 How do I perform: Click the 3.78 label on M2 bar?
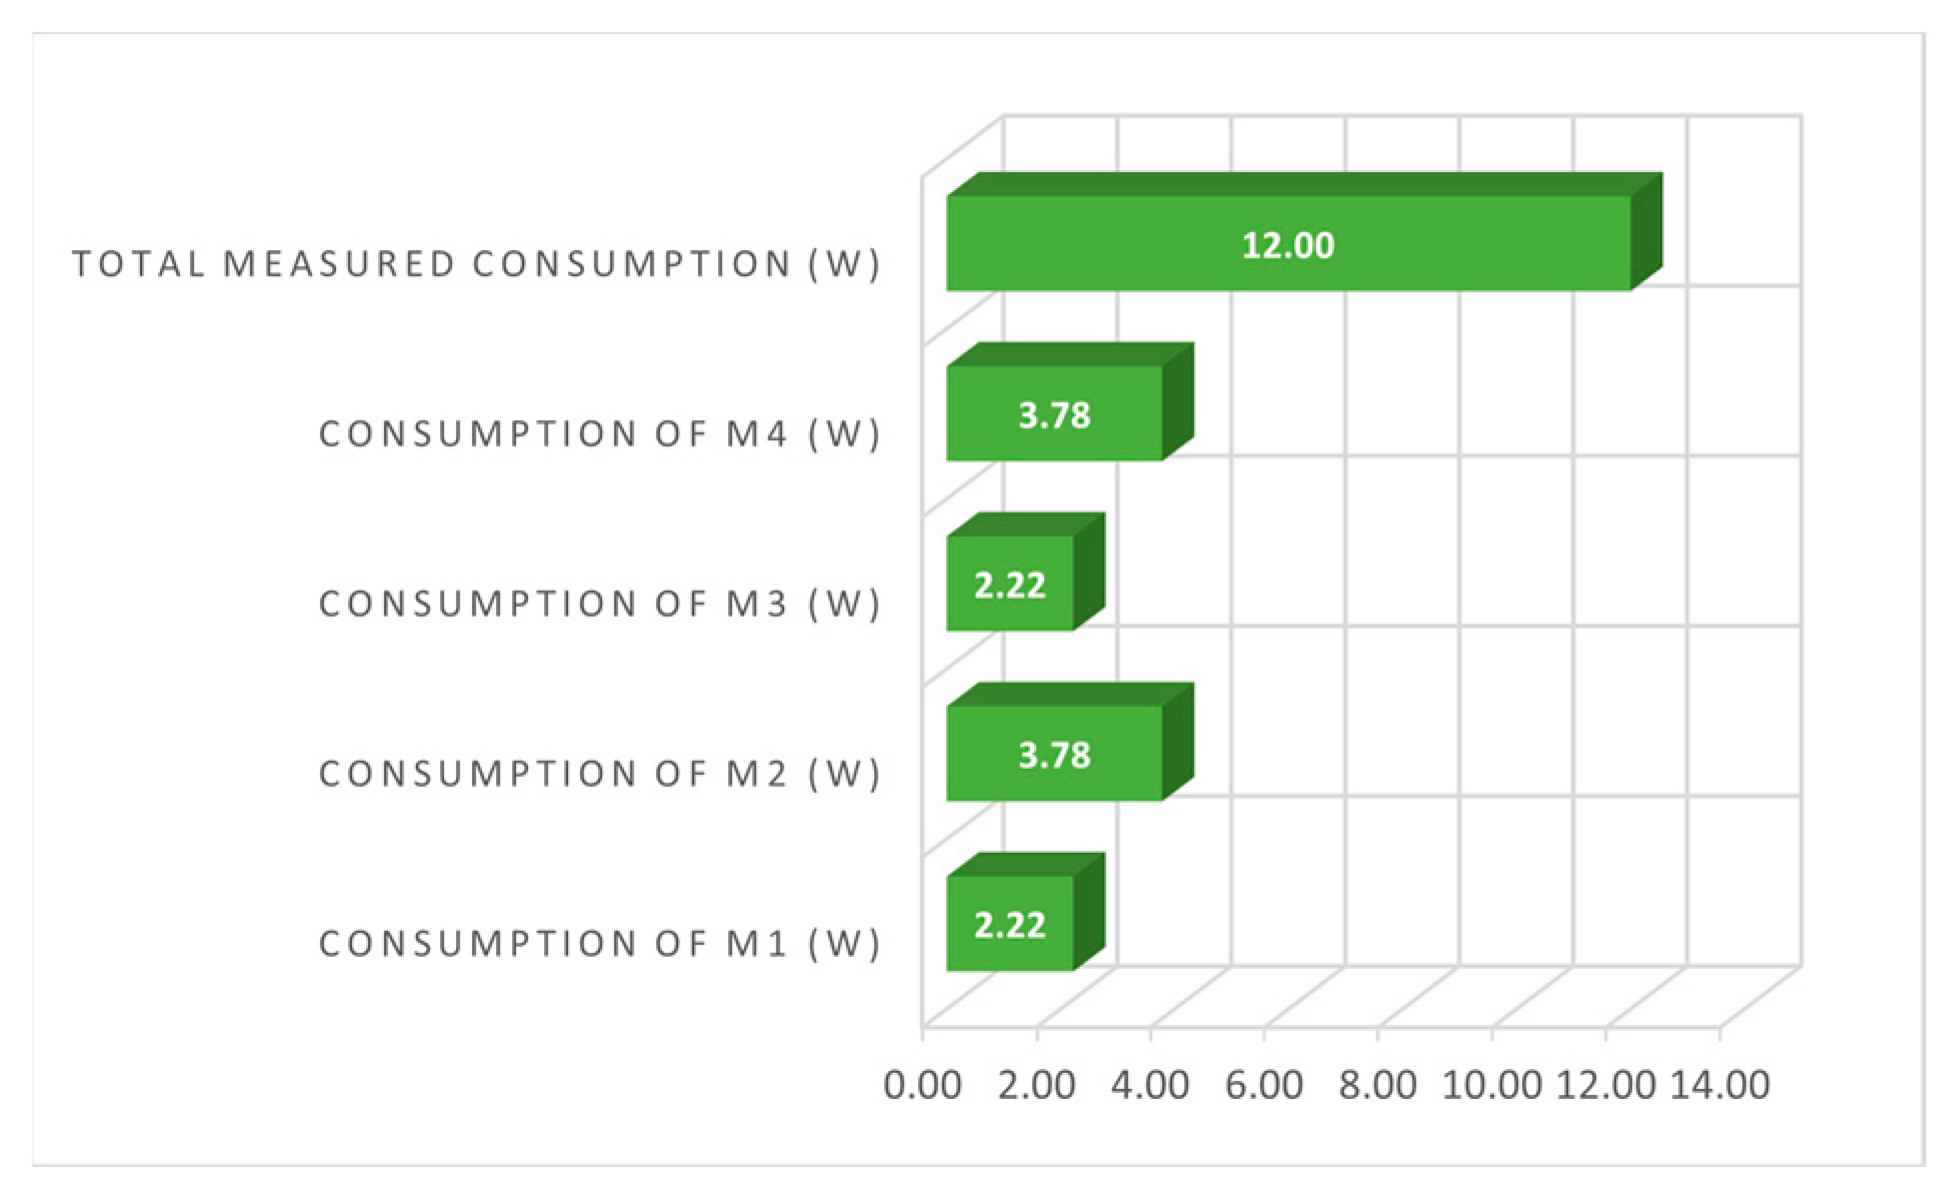pos(1054,755)
